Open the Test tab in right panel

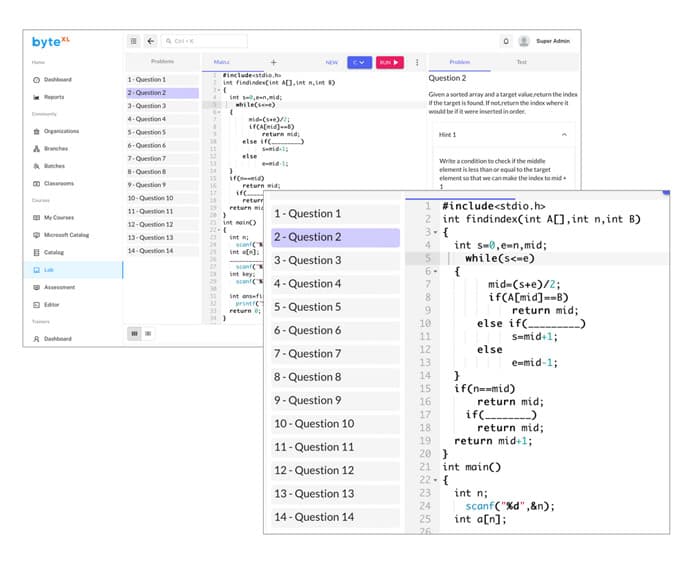pyautogui.click(x=521, y=62)
